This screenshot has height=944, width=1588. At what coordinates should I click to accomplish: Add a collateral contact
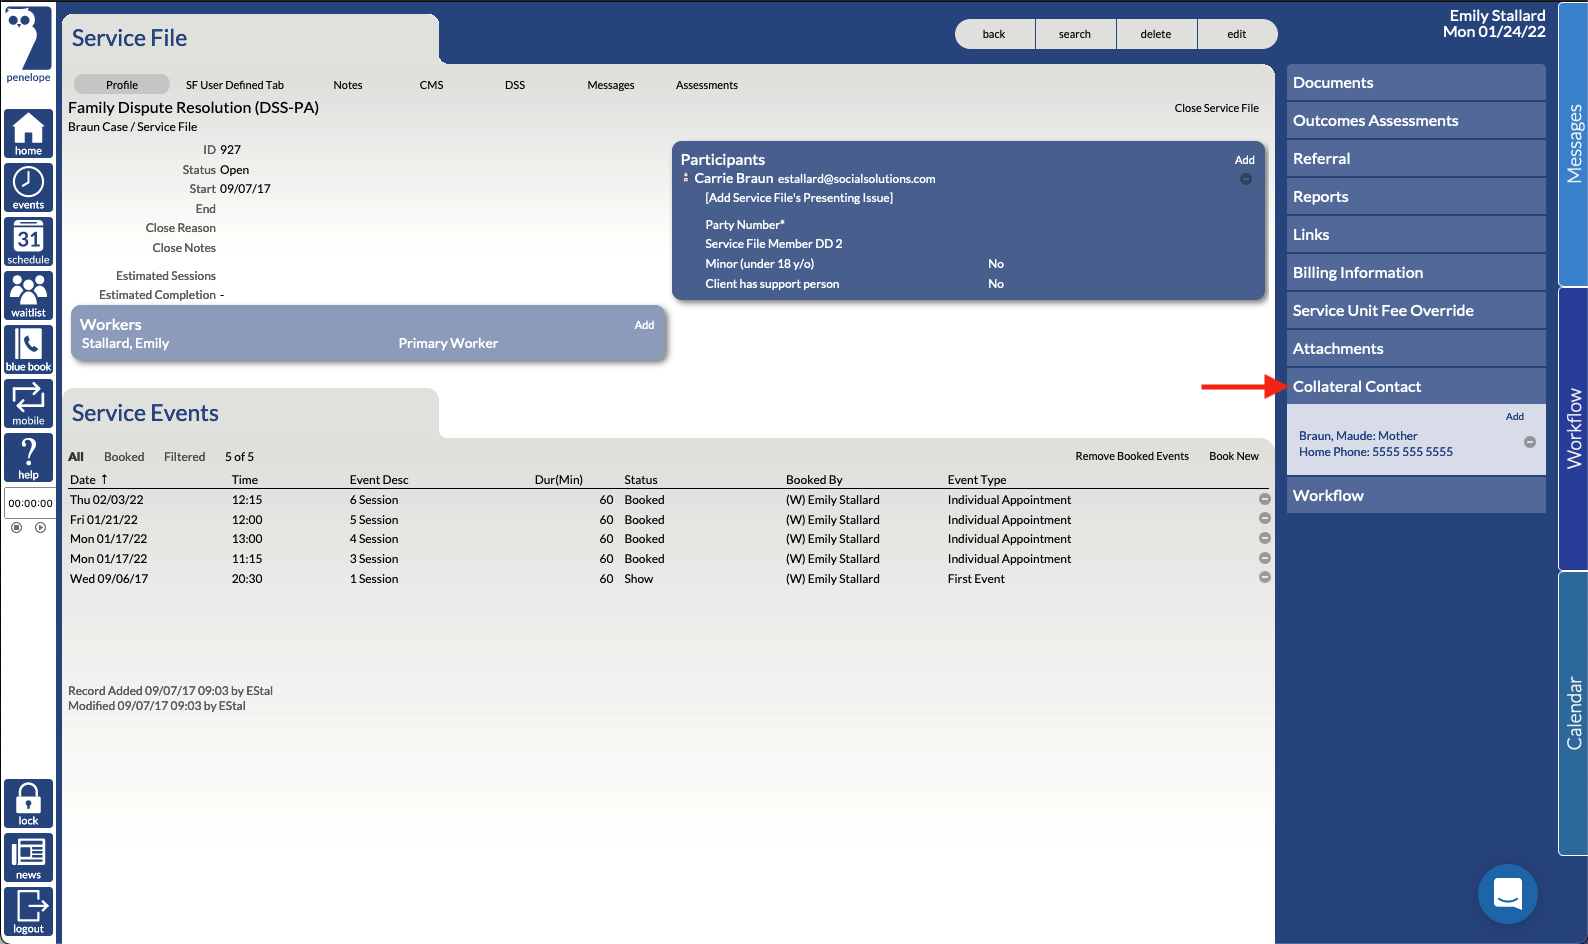[1515, 417]
